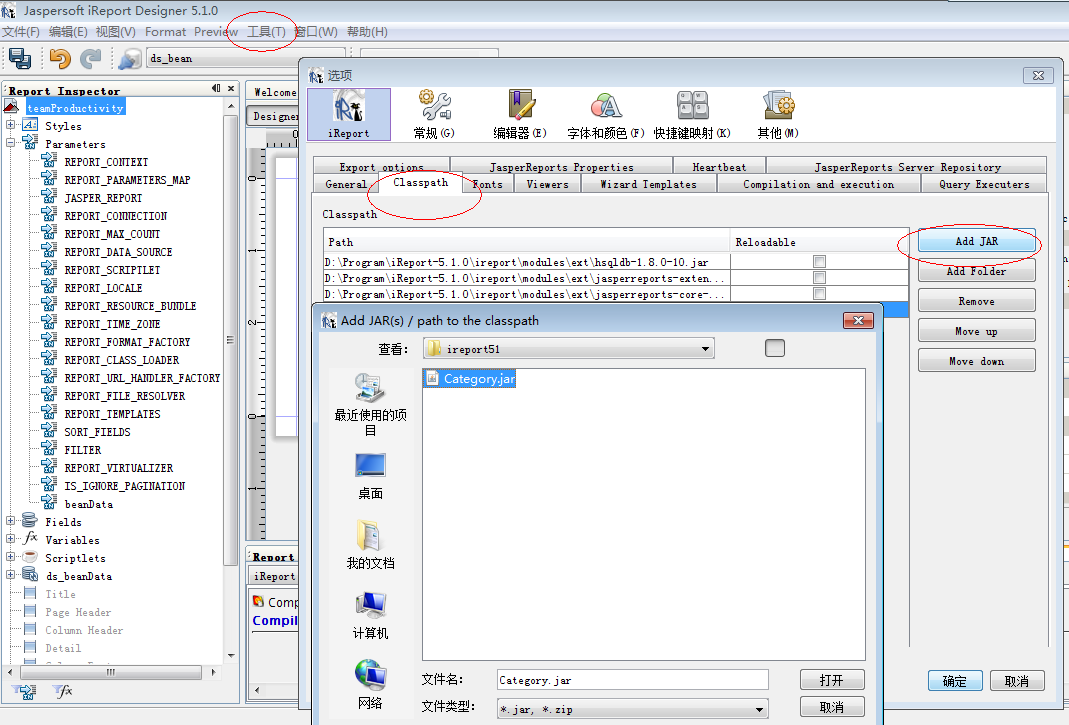1069x725 pixels.
Task: Select the REPORT_CONTEXT parameter
Action: pos(106,162)
